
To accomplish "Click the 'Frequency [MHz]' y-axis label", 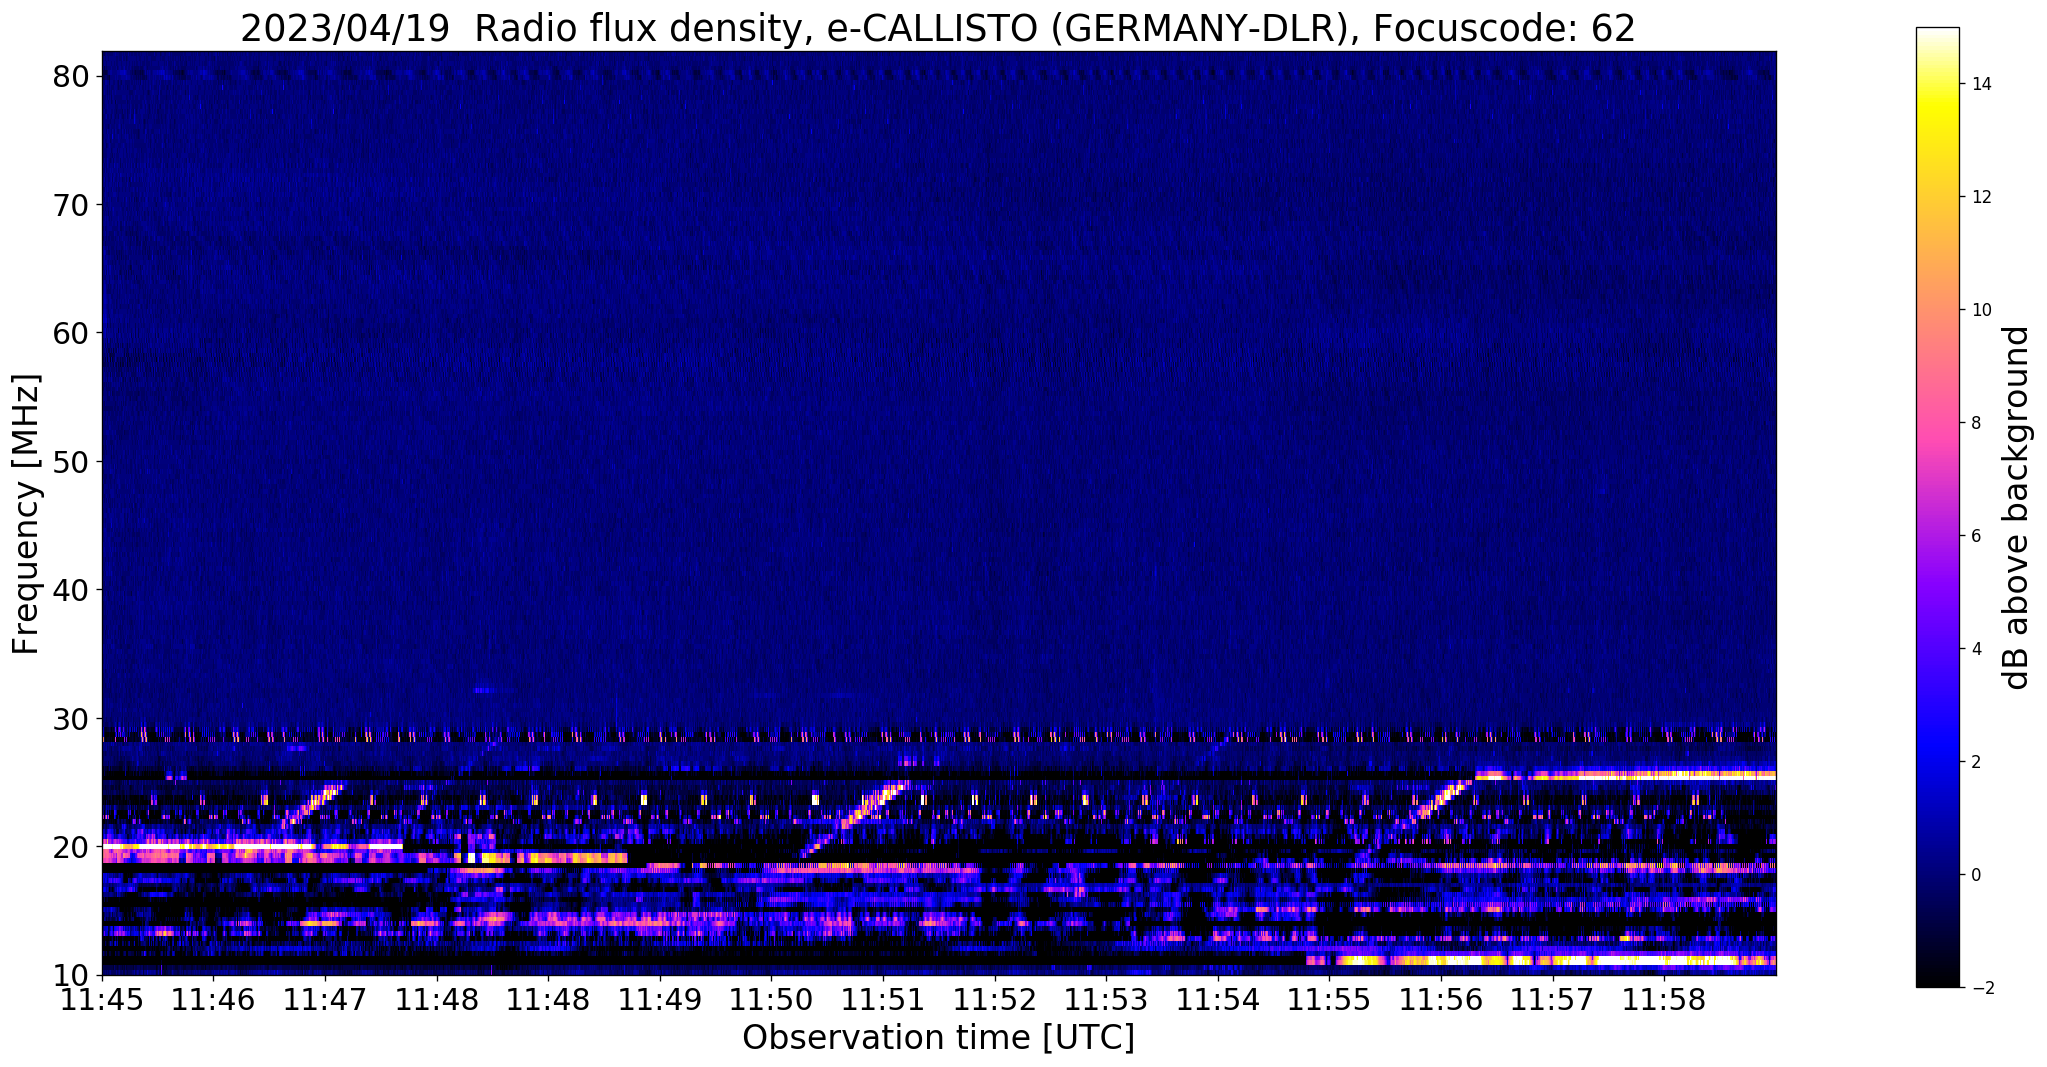I will (x=27, y=514).
